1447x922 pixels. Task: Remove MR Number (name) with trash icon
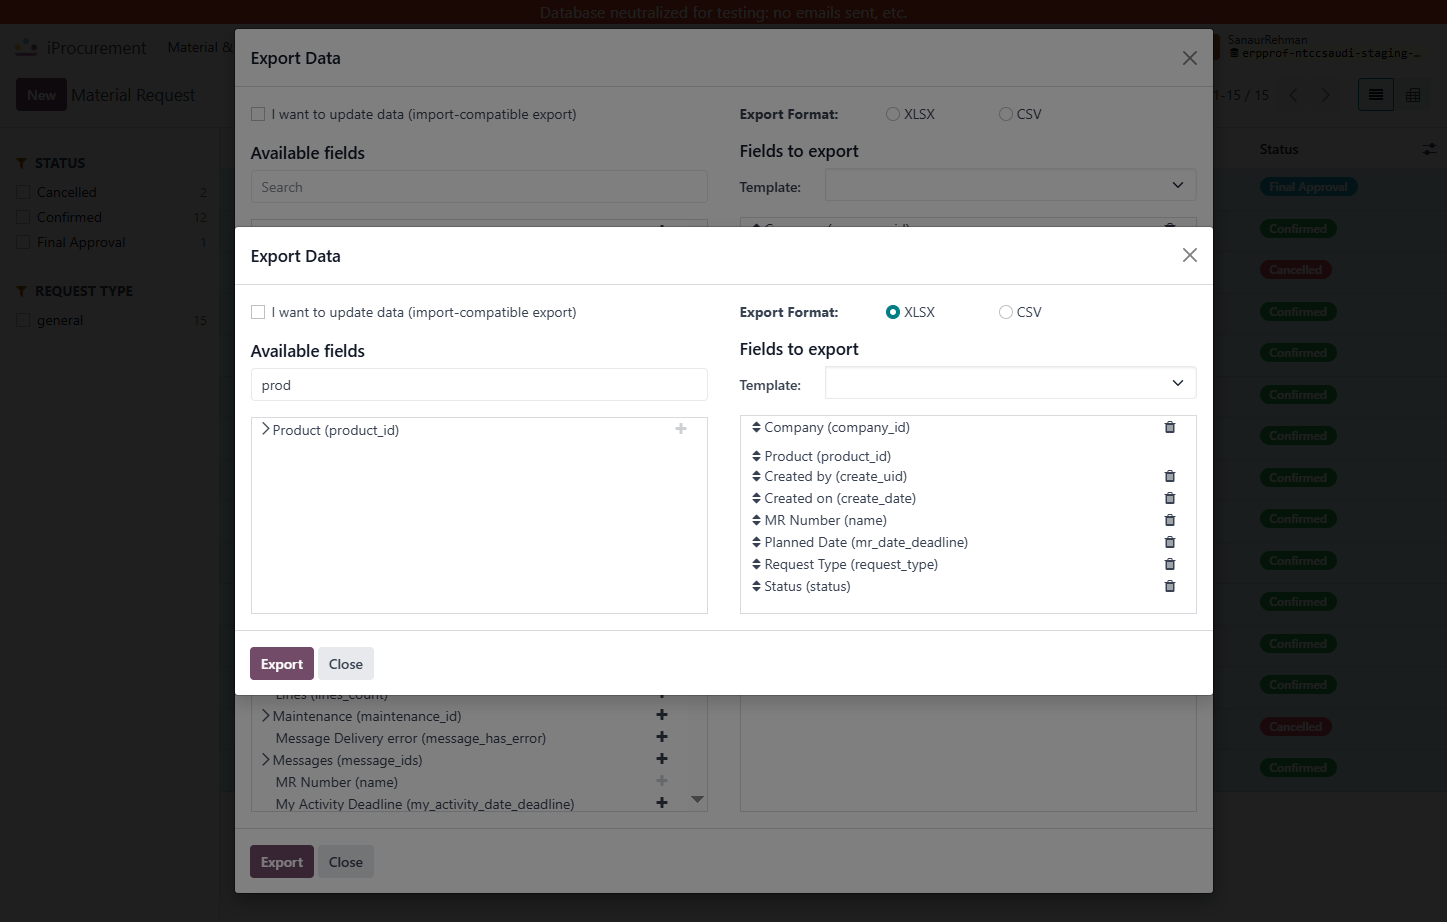pos(1170,520)
